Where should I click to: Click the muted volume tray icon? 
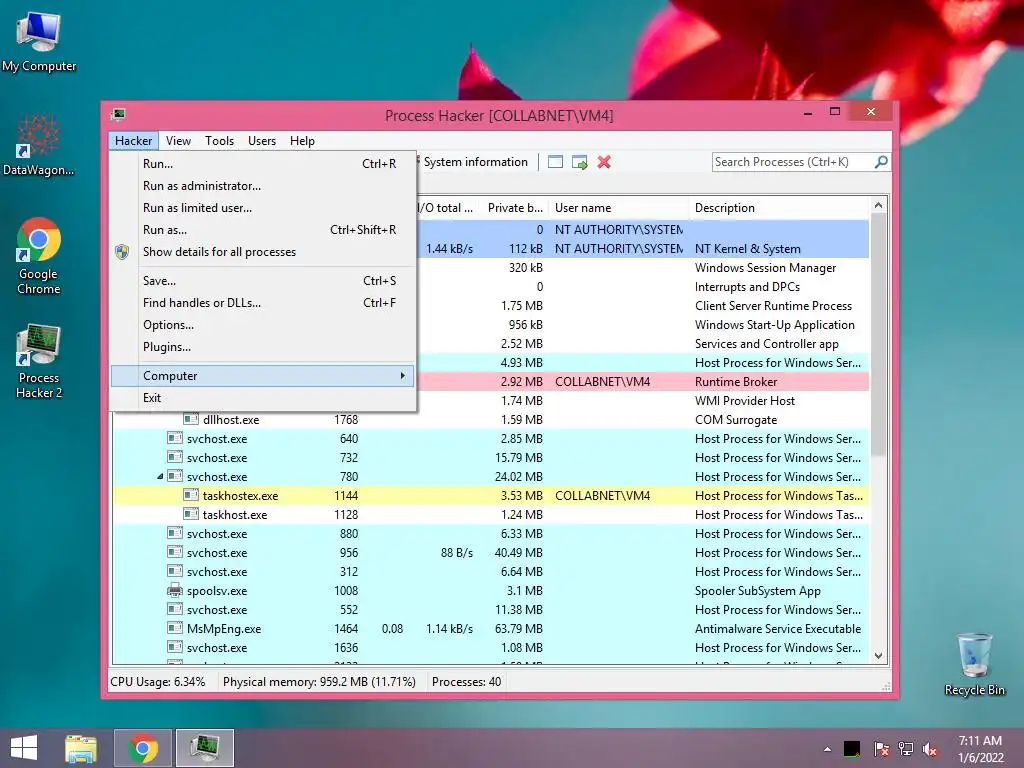(930, 749)
